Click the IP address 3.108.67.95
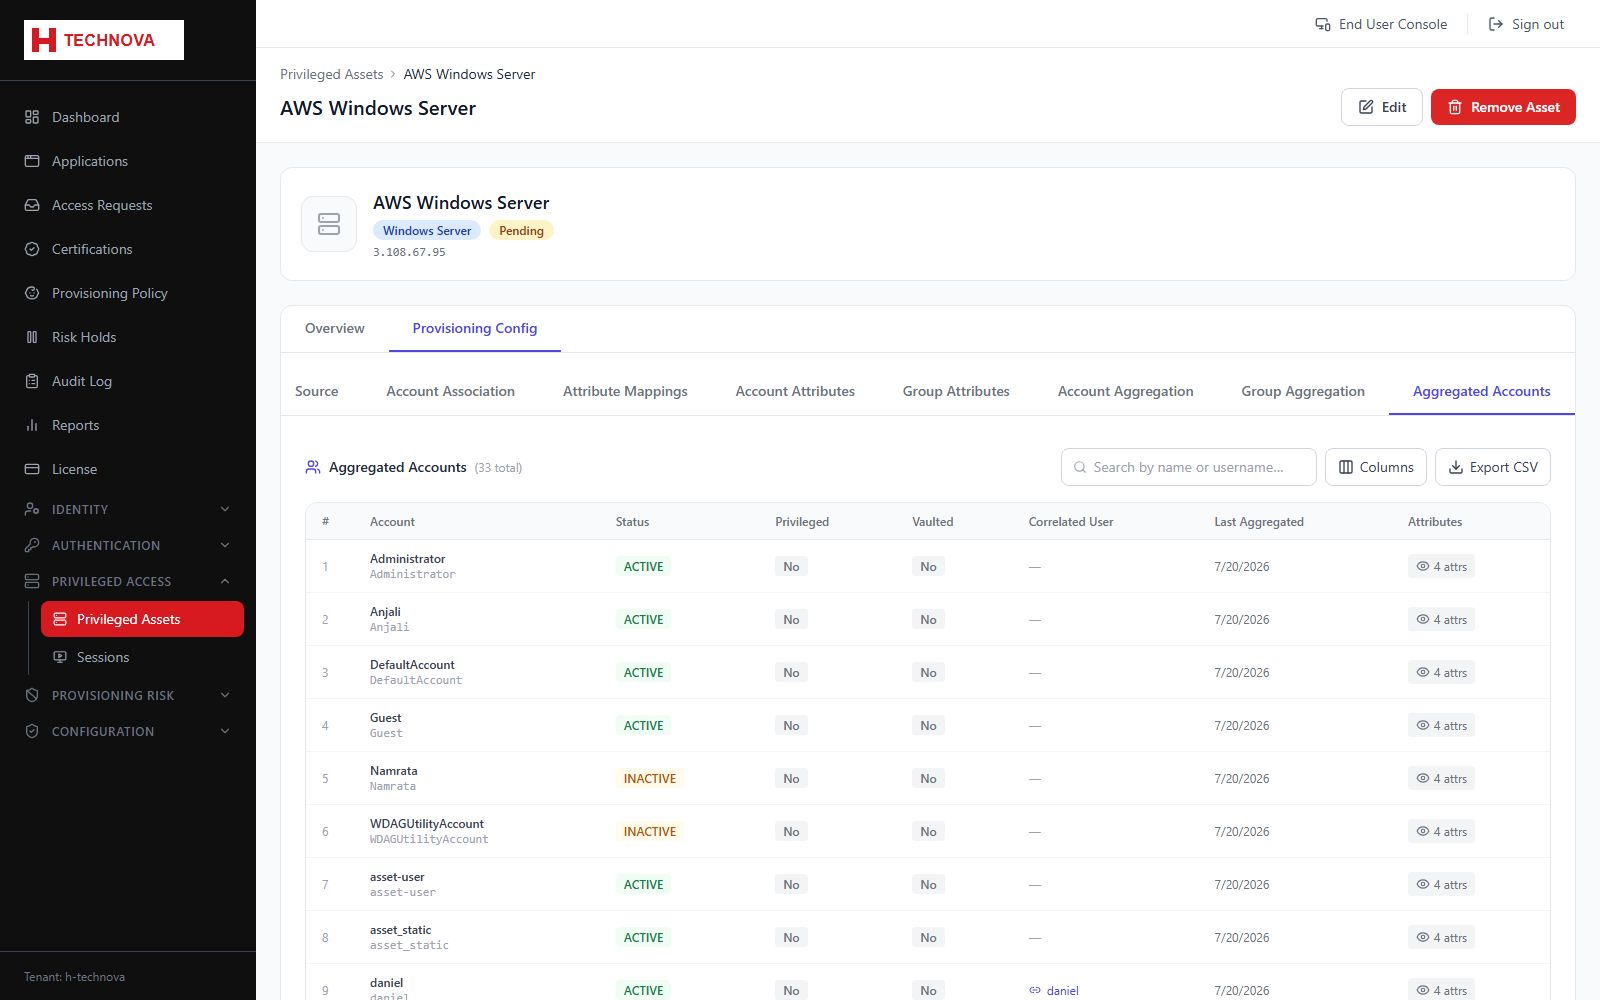Screen dimensions: 1600x1000 409,252
